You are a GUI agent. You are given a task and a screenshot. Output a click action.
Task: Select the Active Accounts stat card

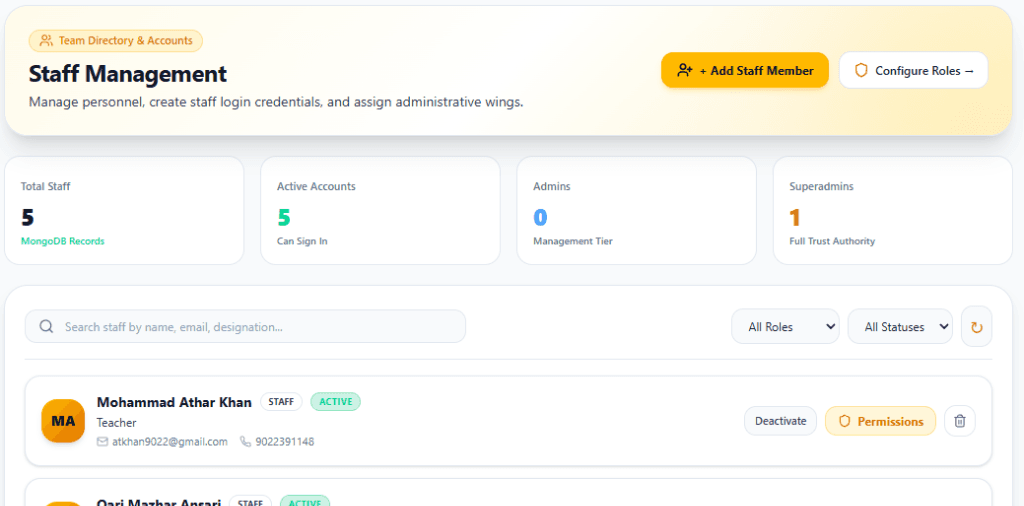click(x=380, y=210)
